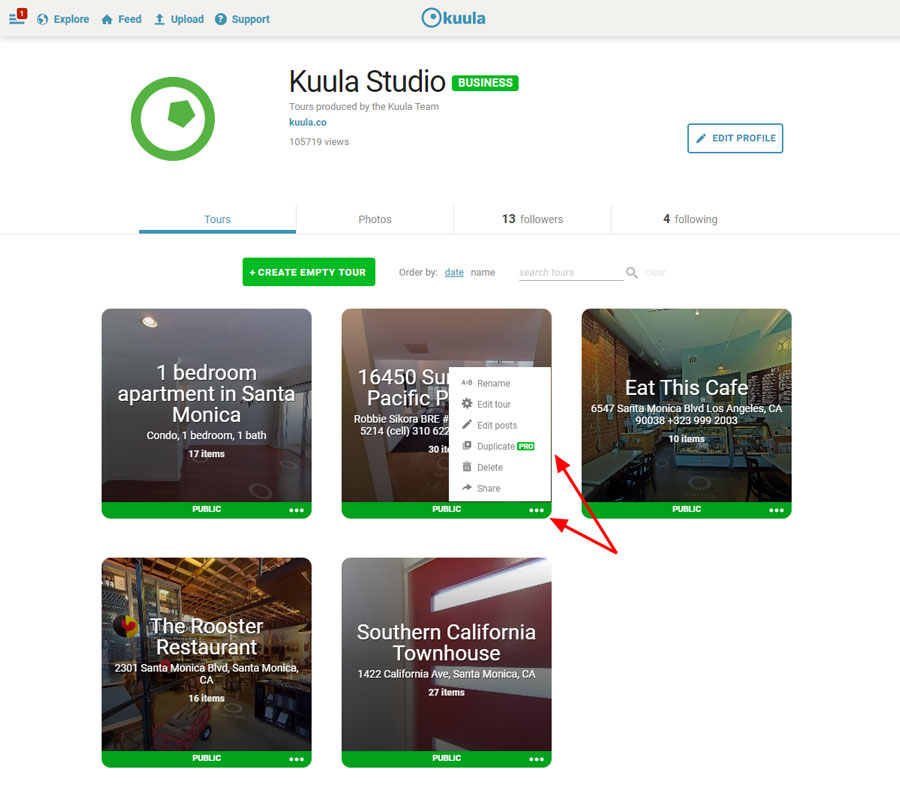Click the Edit tour gear icon
Viewport: 900px width, 792px height.
tap(467, 403)
